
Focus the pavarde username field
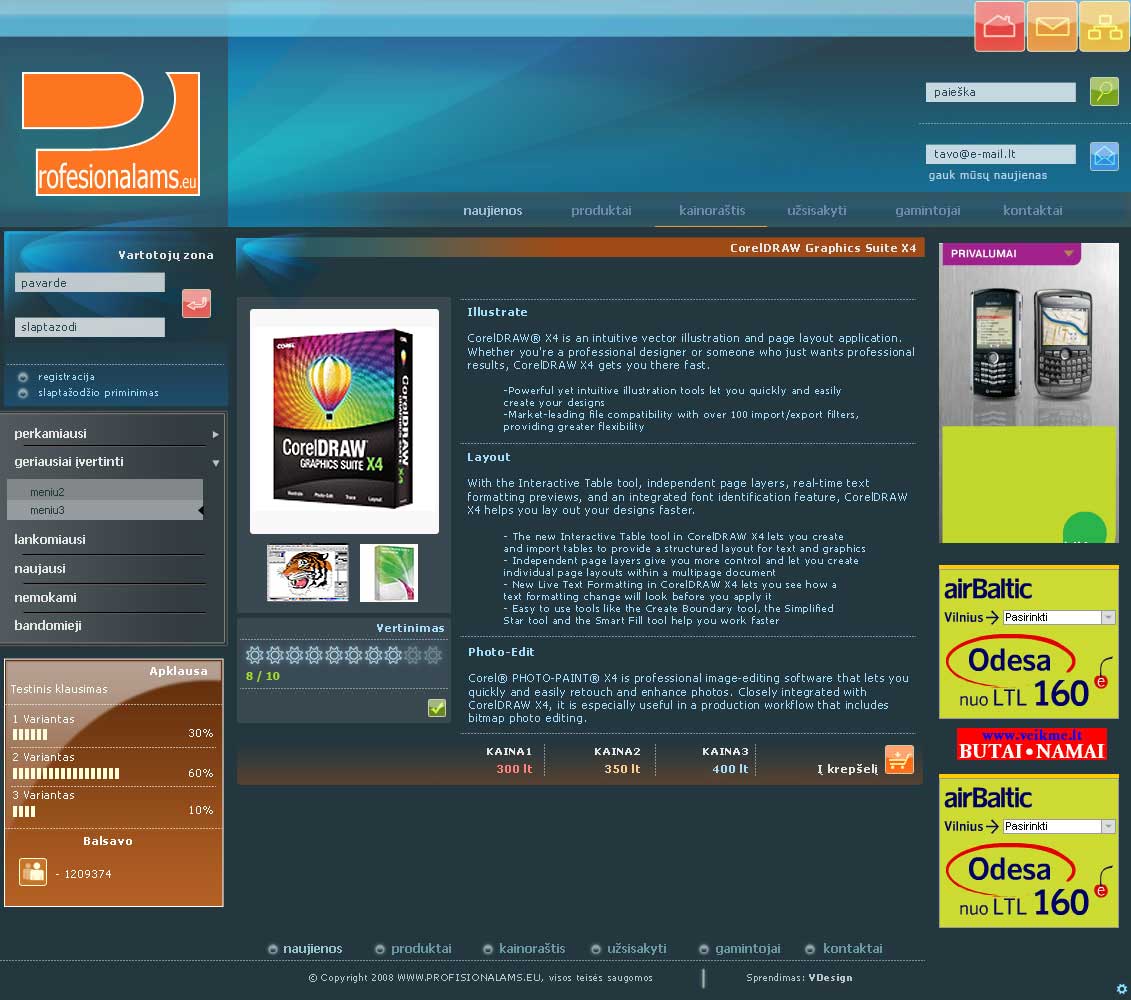[x=89, y=283]
